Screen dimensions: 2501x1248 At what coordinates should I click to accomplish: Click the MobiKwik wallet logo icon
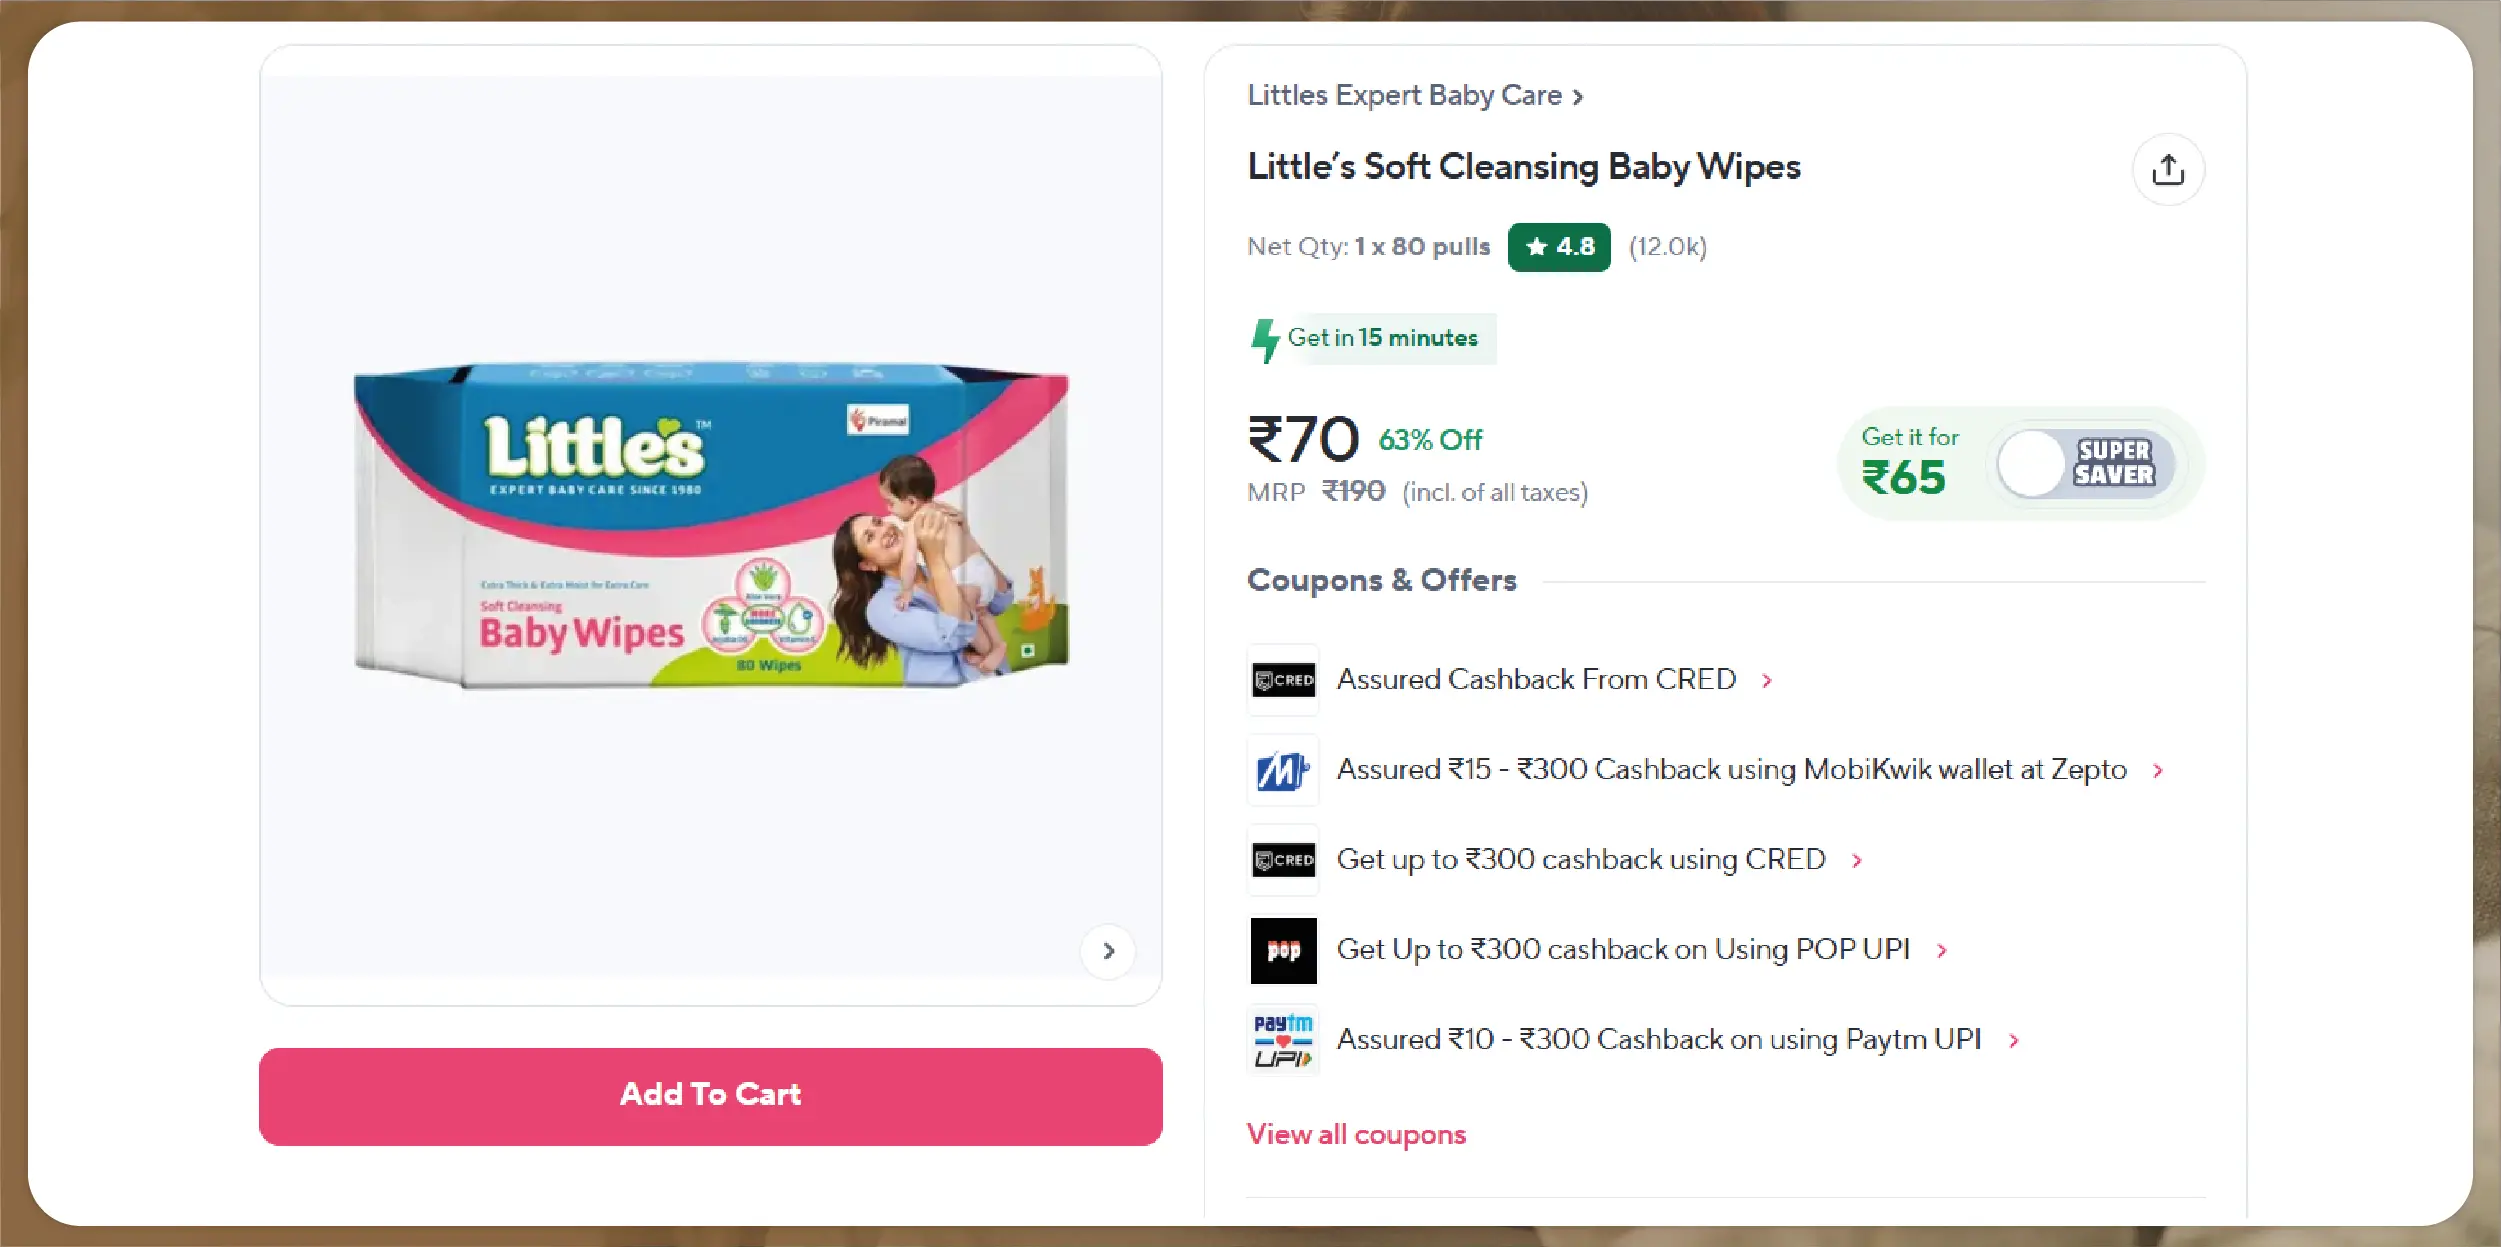pos(1284,770)
